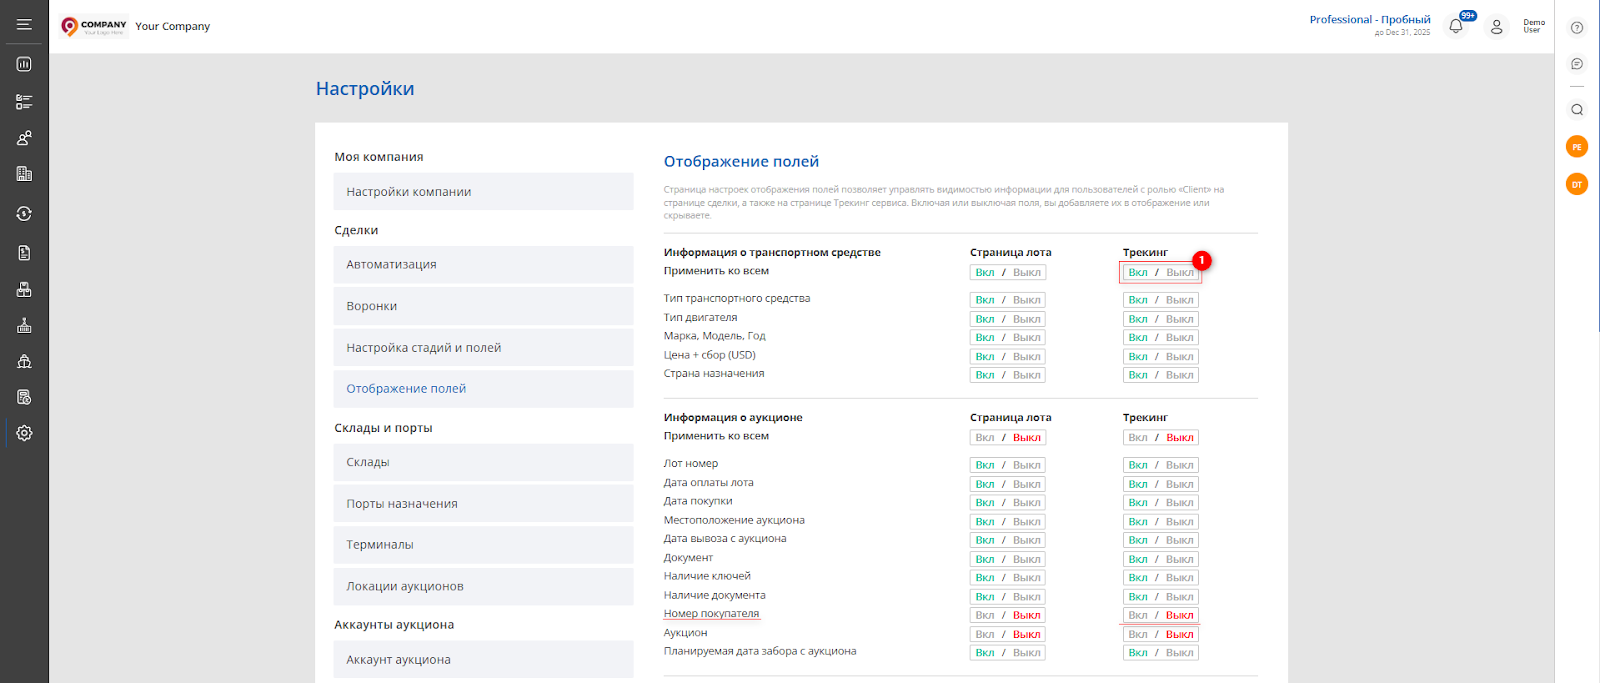Click Выкл for Наличие документа in Трекинг
This screenshot has height=683, width=1600.
1180,596
